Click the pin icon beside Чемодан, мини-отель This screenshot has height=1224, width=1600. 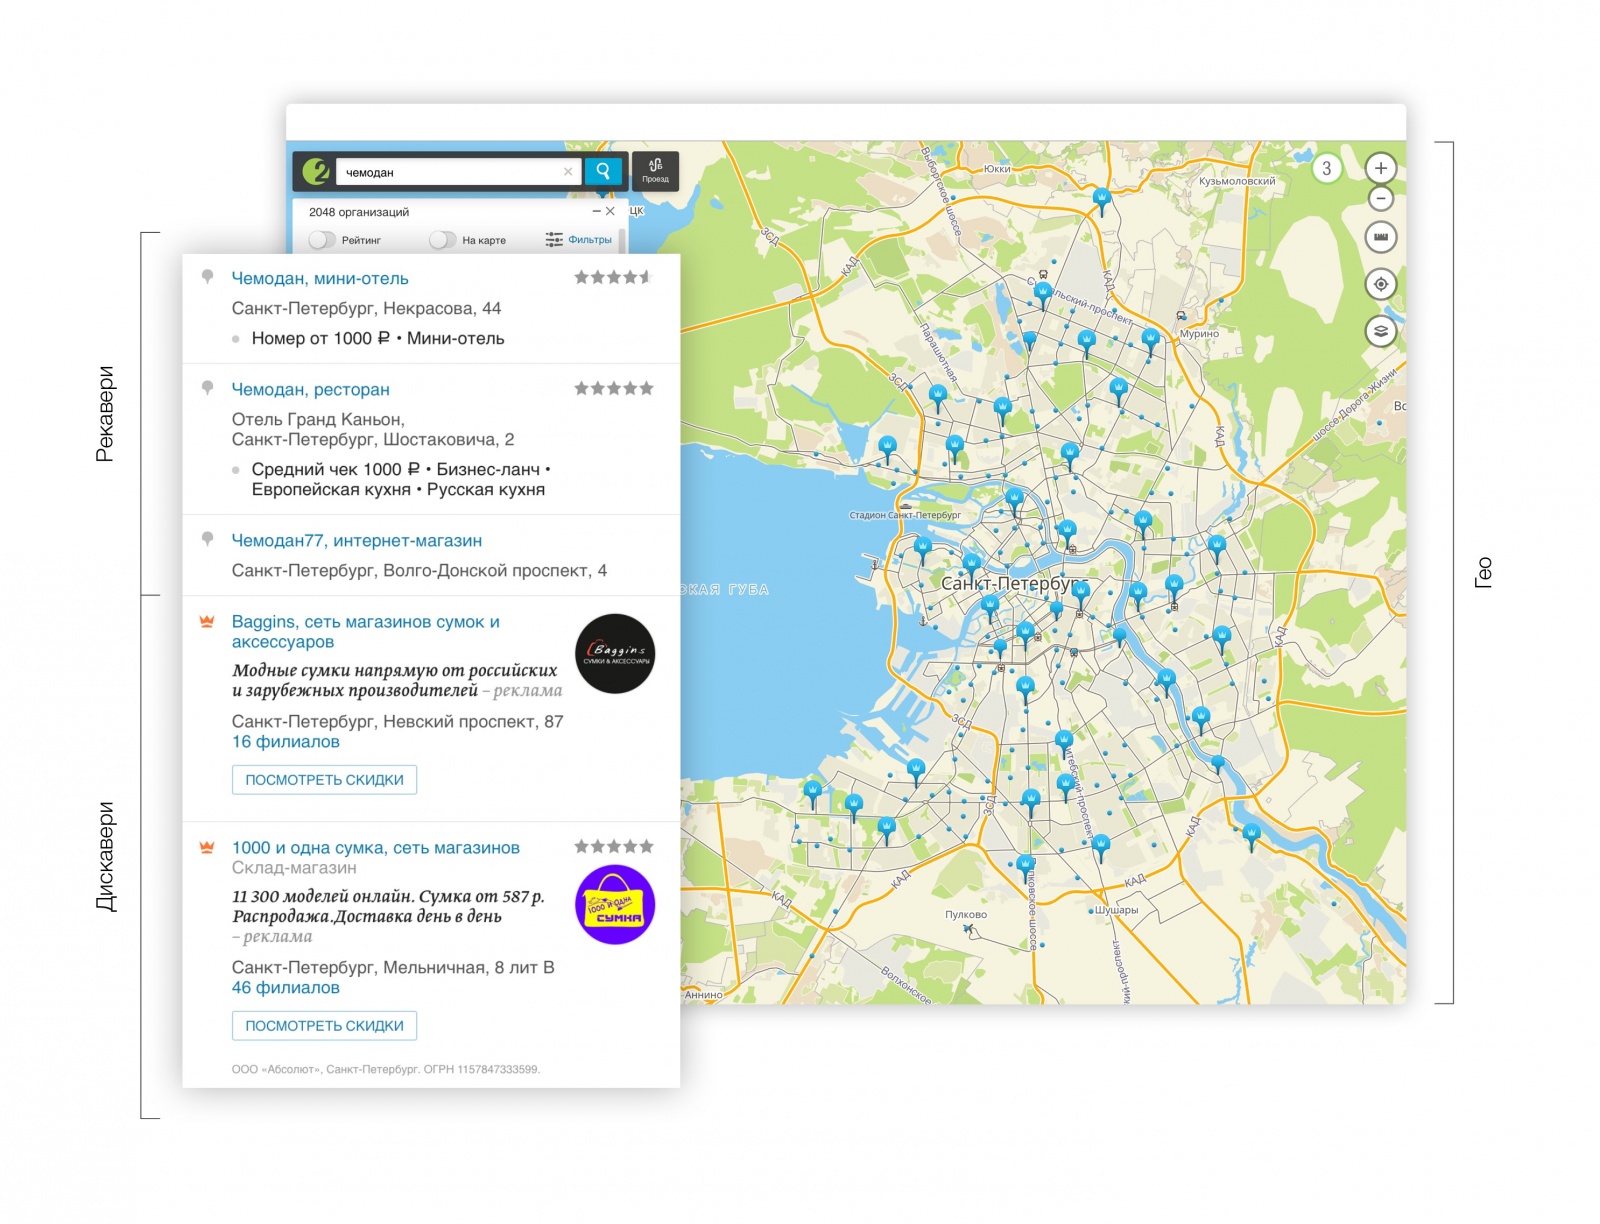click(x=207, y=277)
